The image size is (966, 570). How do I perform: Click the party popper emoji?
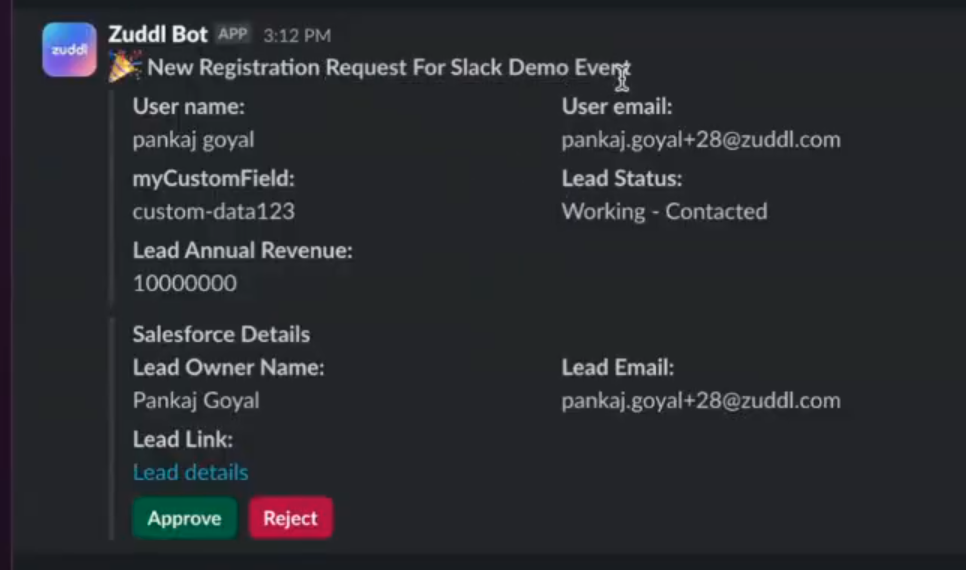tap(125, 68)
